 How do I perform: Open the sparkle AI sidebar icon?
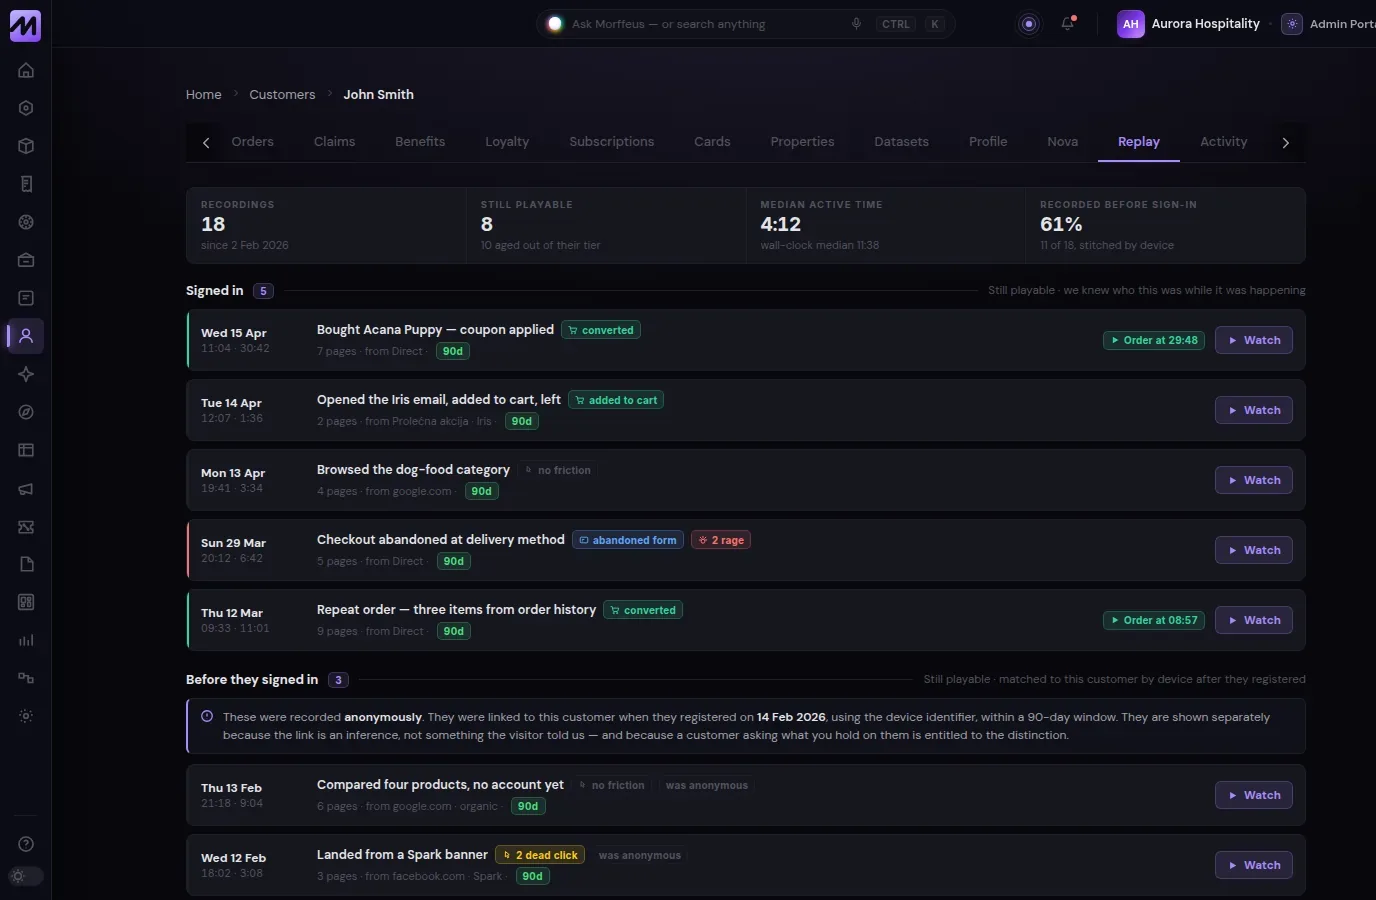(x=26, y=374)
